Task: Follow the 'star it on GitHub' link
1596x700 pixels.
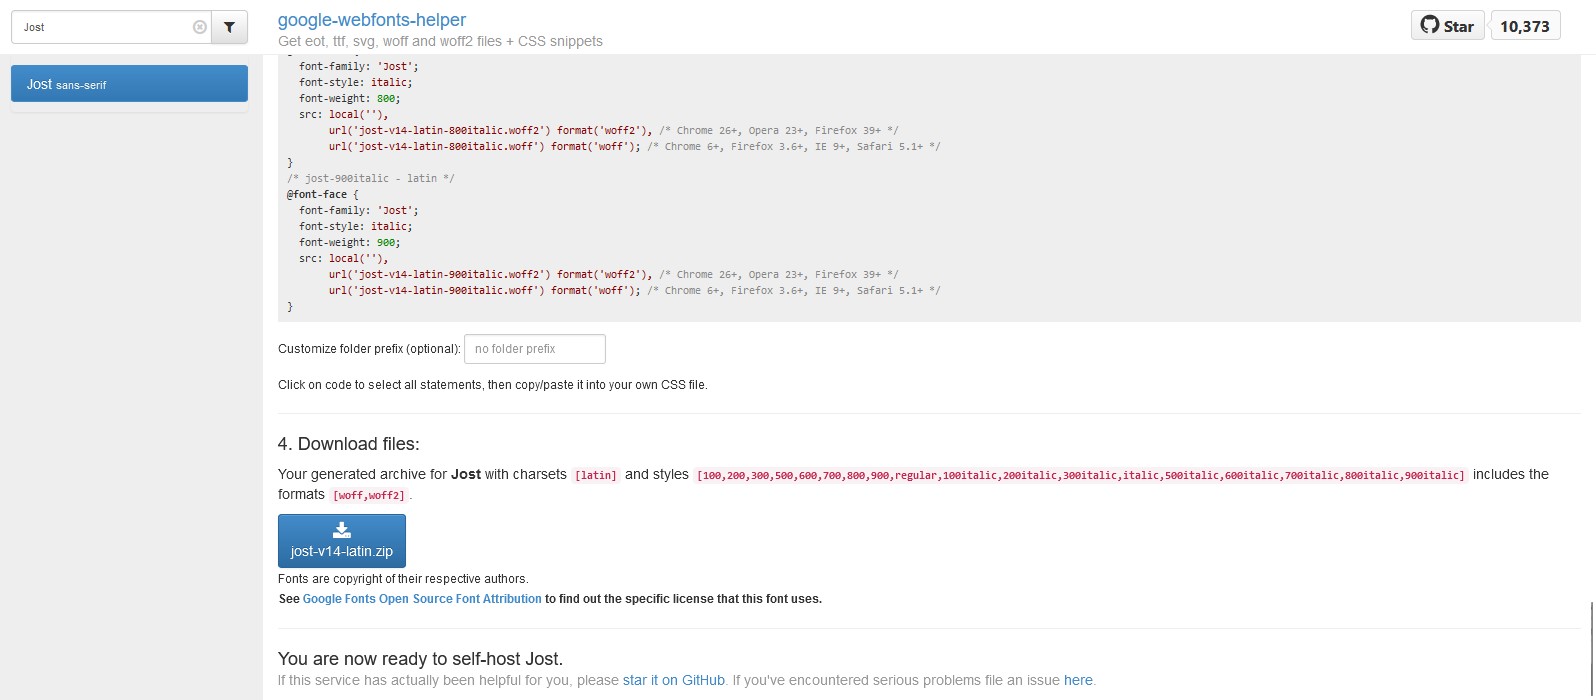Action: point(673,680)
